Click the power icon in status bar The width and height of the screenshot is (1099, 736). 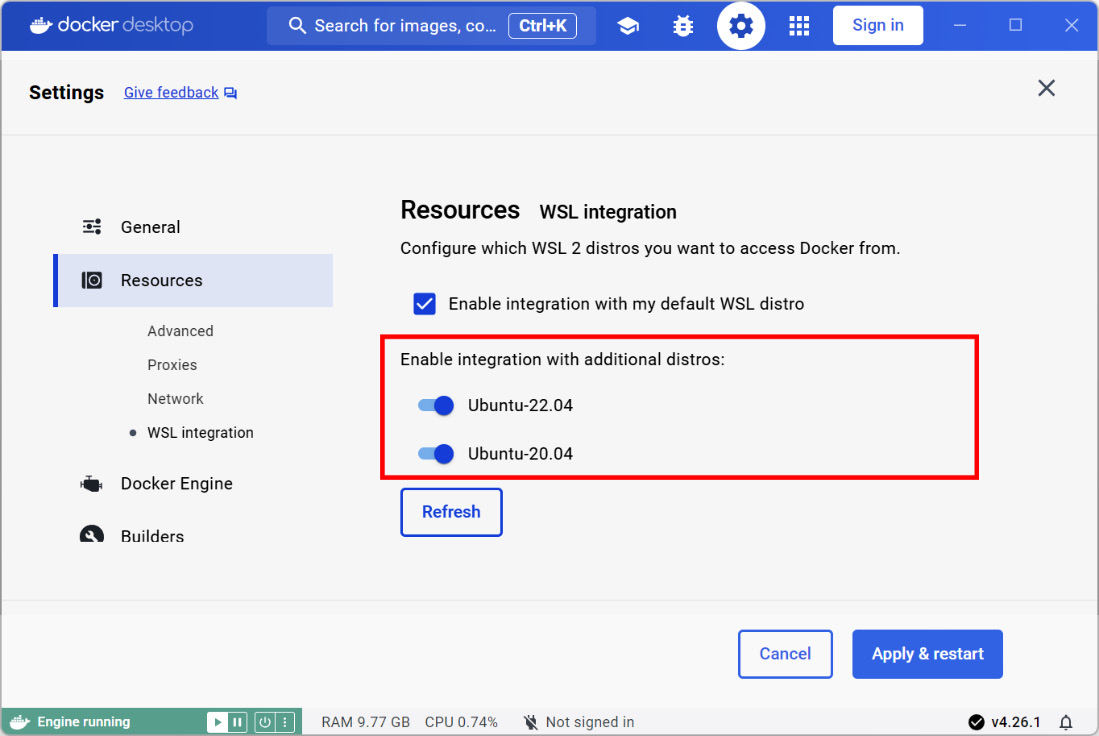coord(264,722)
